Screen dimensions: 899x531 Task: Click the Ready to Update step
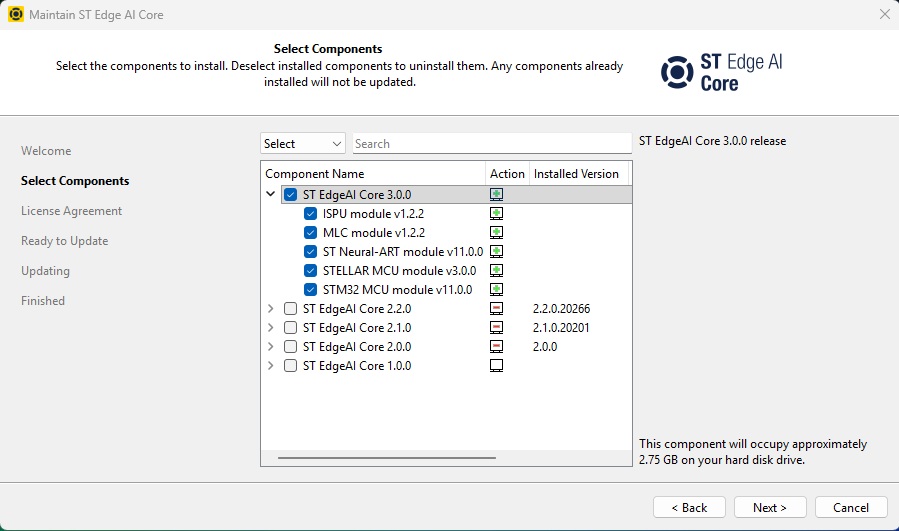(x=65, y=241)
